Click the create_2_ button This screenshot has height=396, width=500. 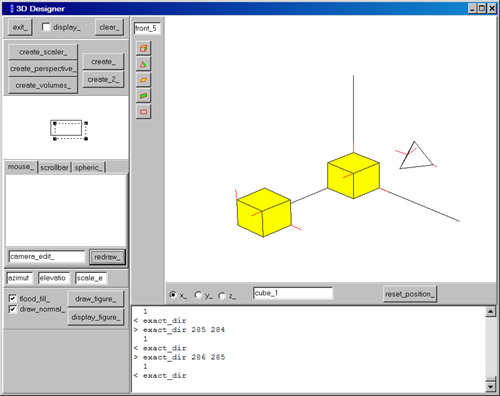[x=103, y=79]
